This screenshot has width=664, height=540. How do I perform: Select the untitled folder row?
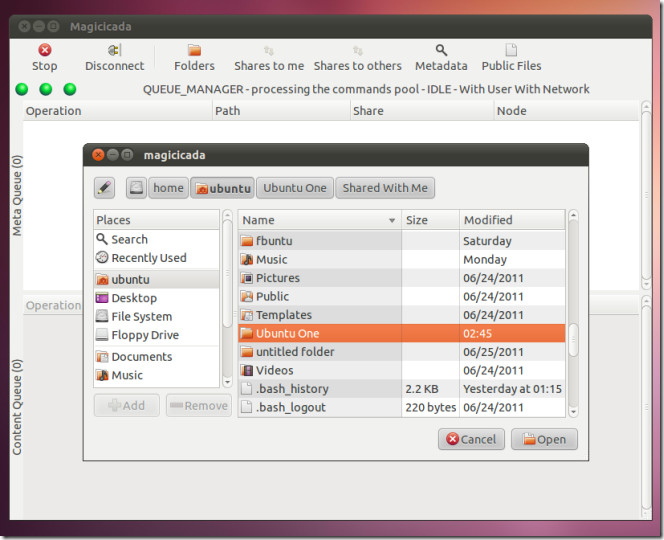(x=401, y=352)
